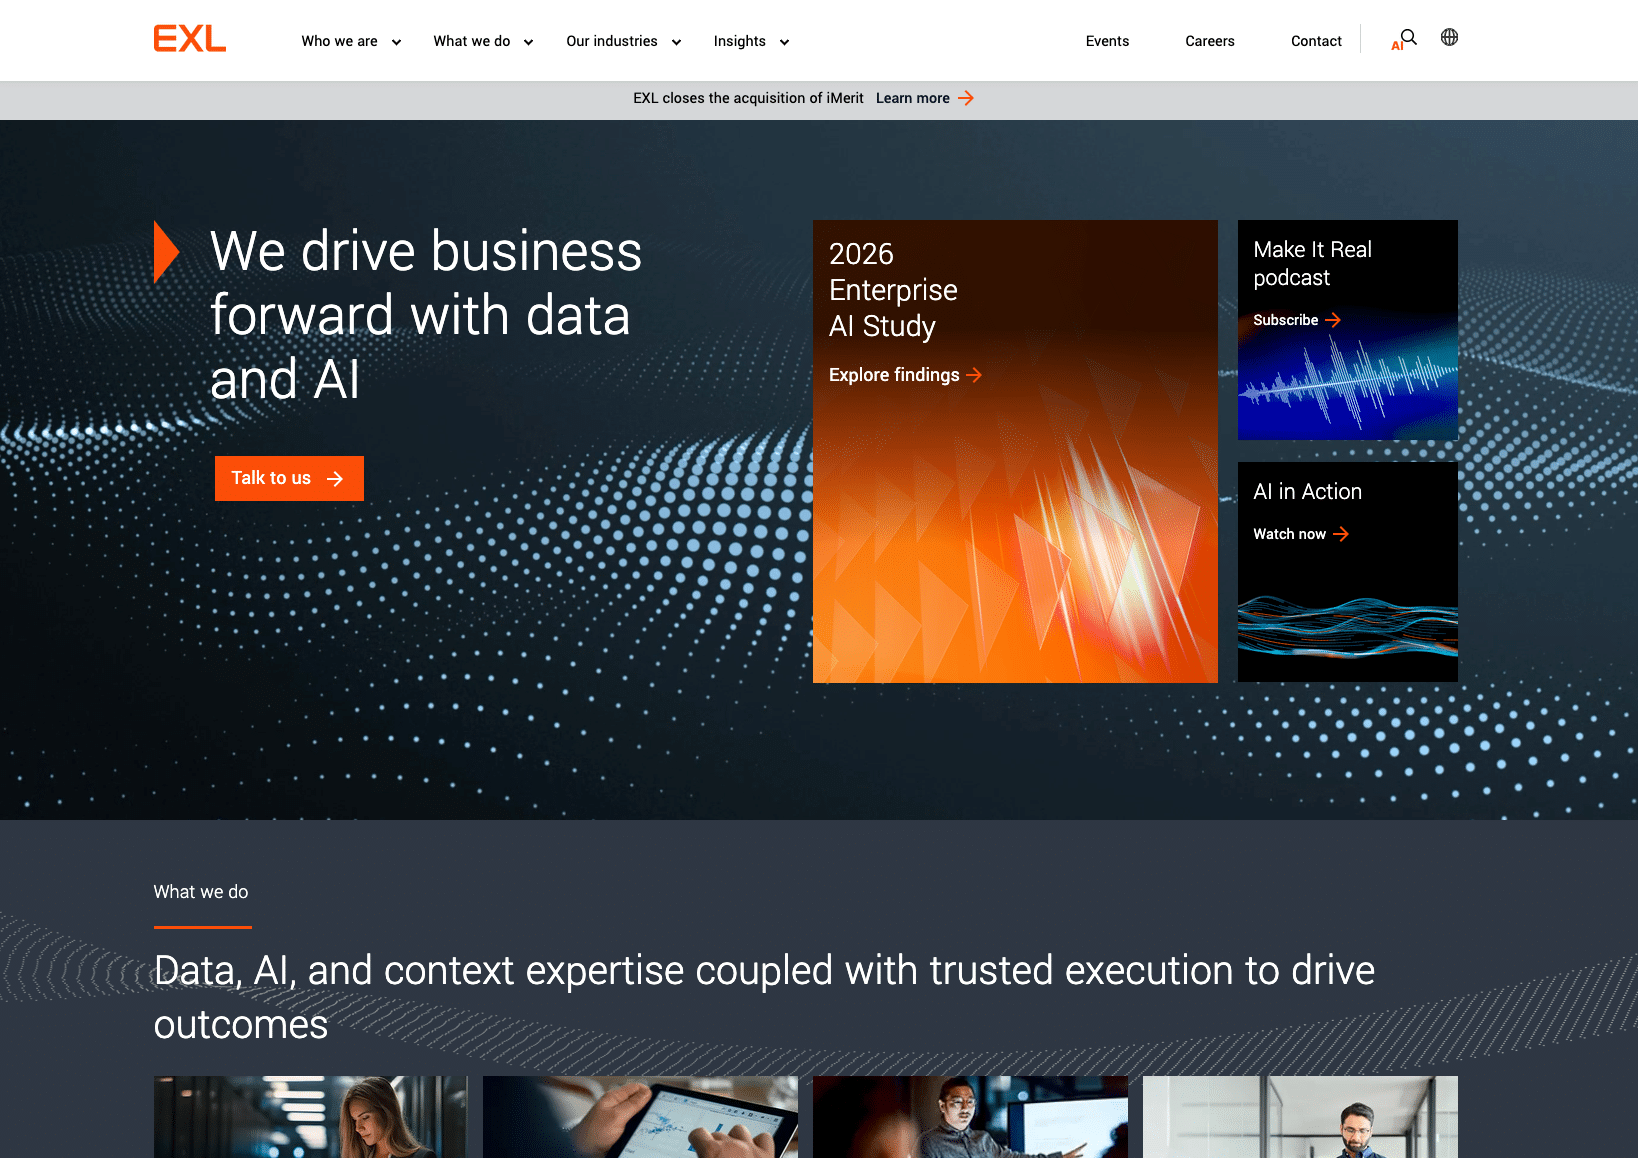Open the Our industries menu
The image size is (1638, 1158).
(x=612, y=41)
